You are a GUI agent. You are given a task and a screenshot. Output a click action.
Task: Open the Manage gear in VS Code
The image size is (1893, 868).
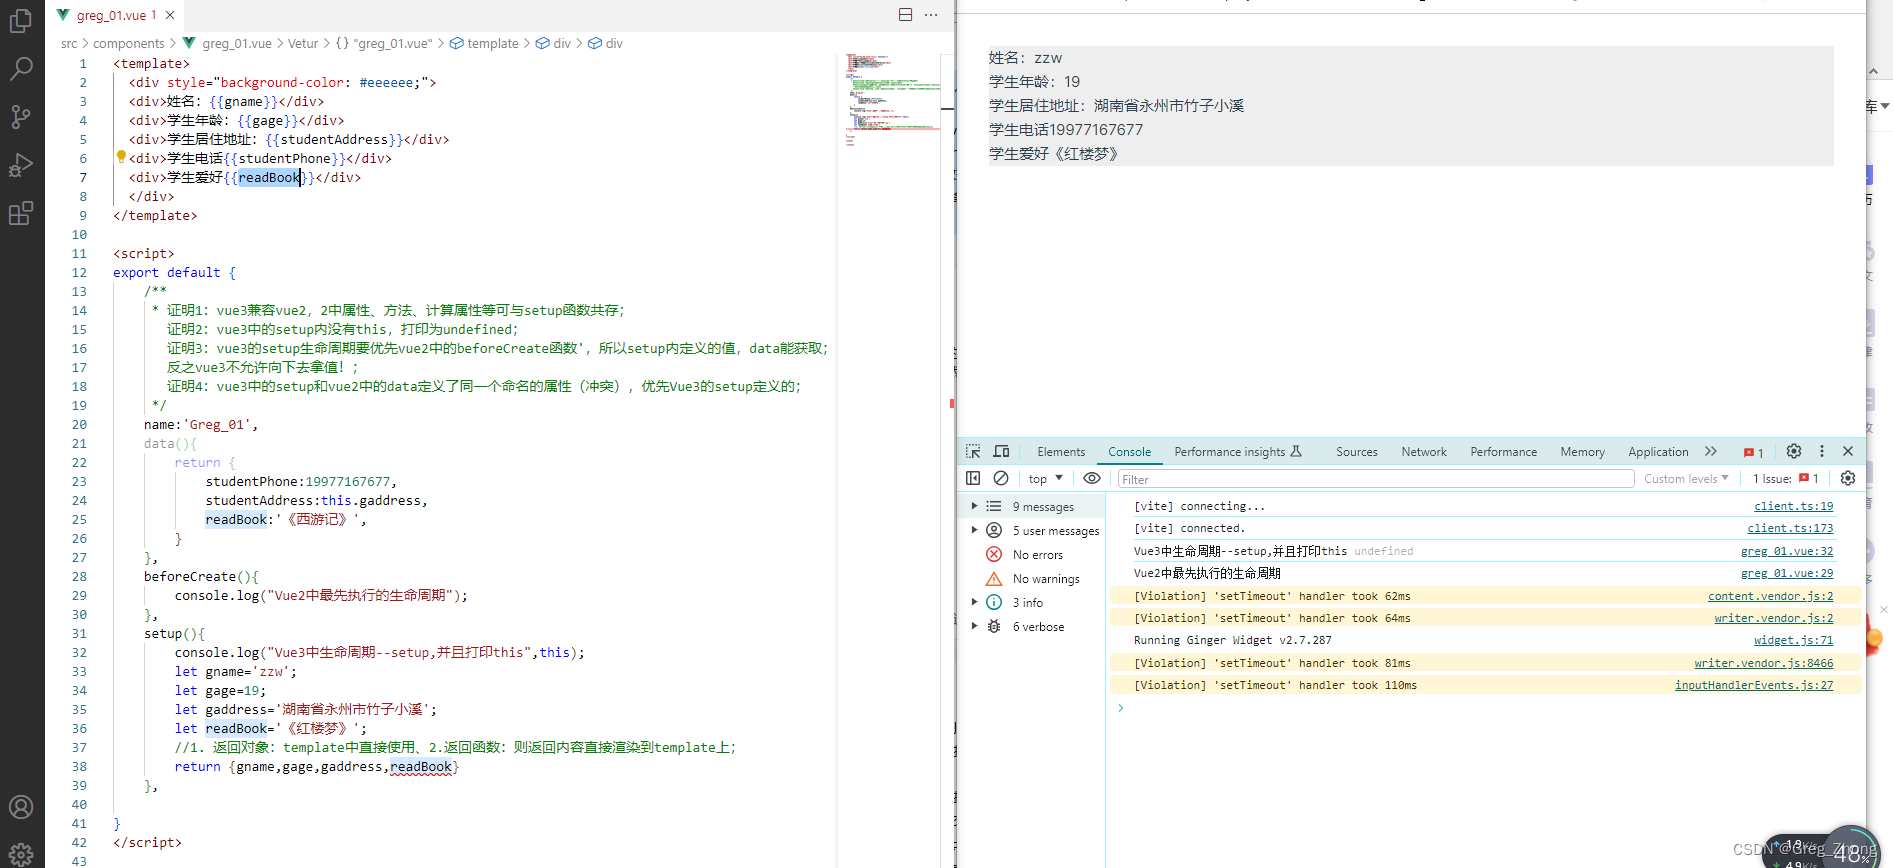[x=21, y=853]
